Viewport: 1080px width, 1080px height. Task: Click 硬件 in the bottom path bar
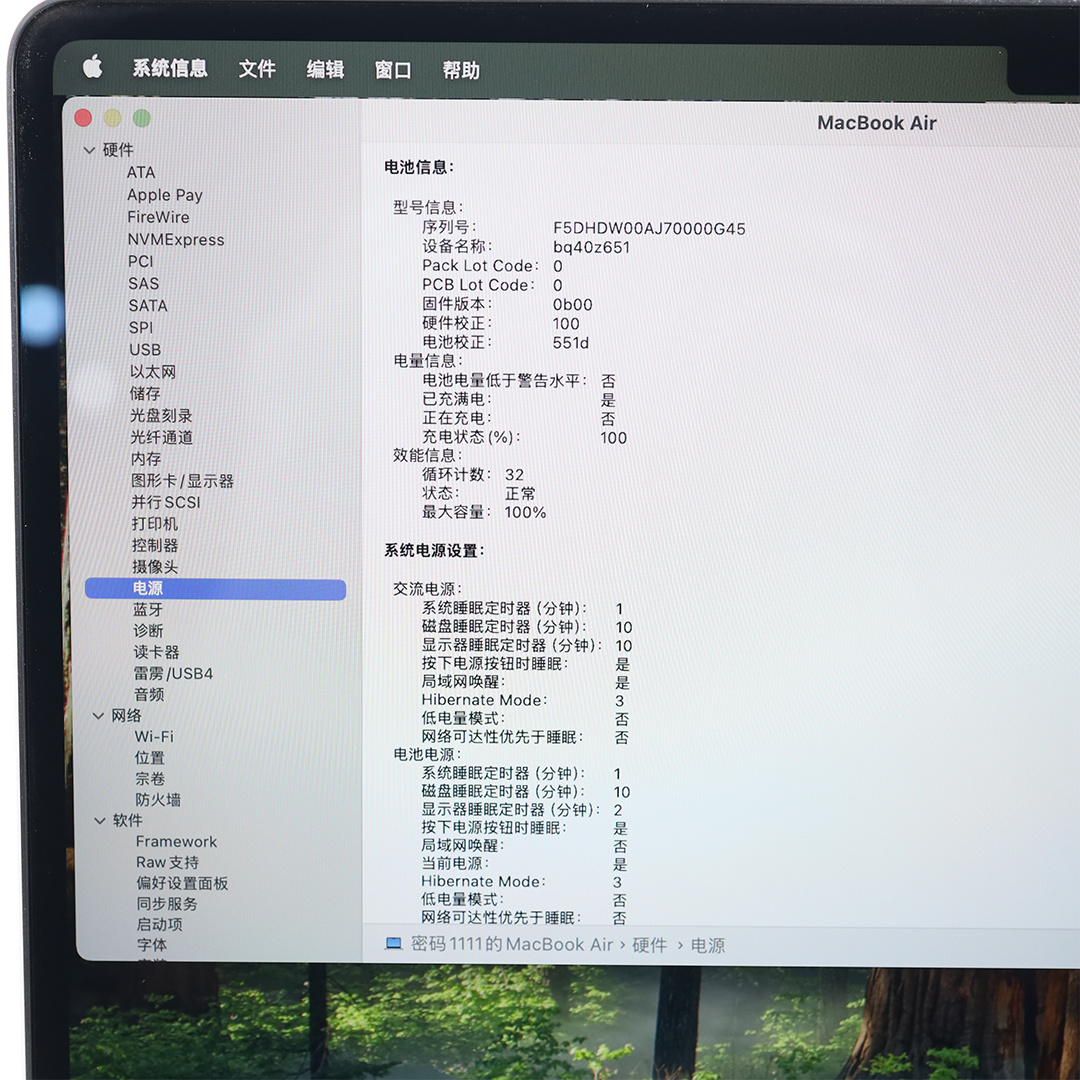click(649, 945)
